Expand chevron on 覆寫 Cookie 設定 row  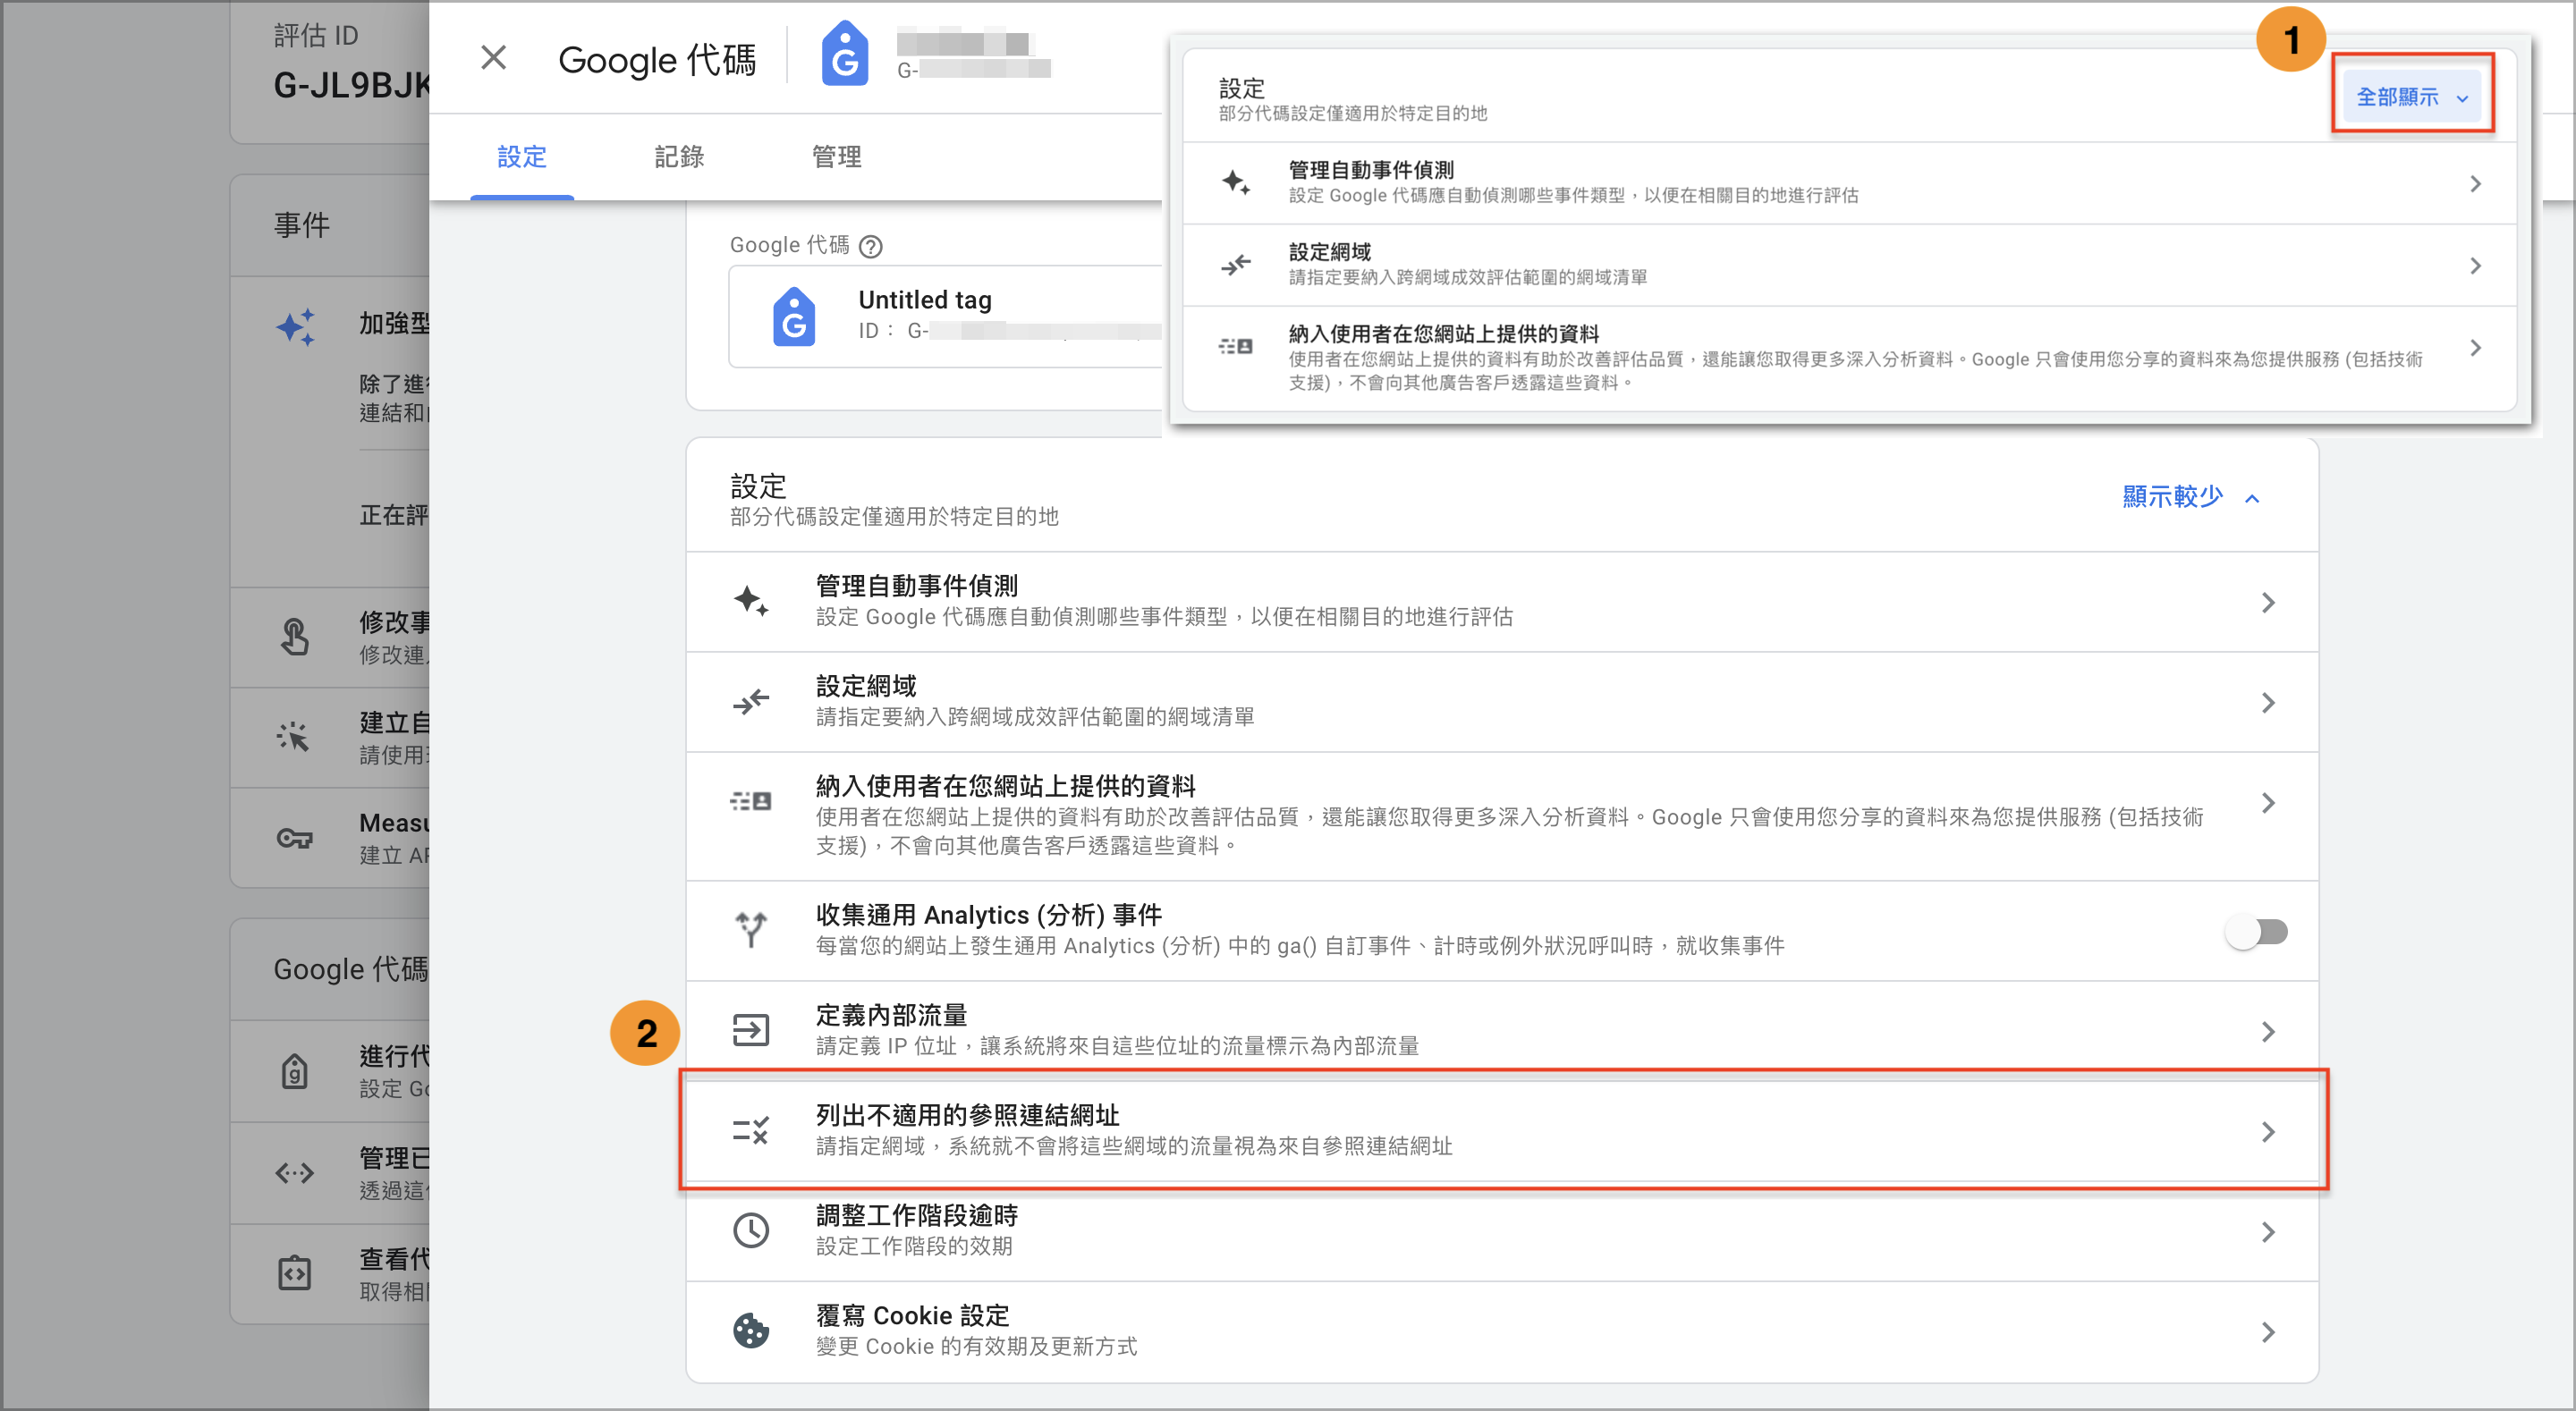tap(2268, 1332)
